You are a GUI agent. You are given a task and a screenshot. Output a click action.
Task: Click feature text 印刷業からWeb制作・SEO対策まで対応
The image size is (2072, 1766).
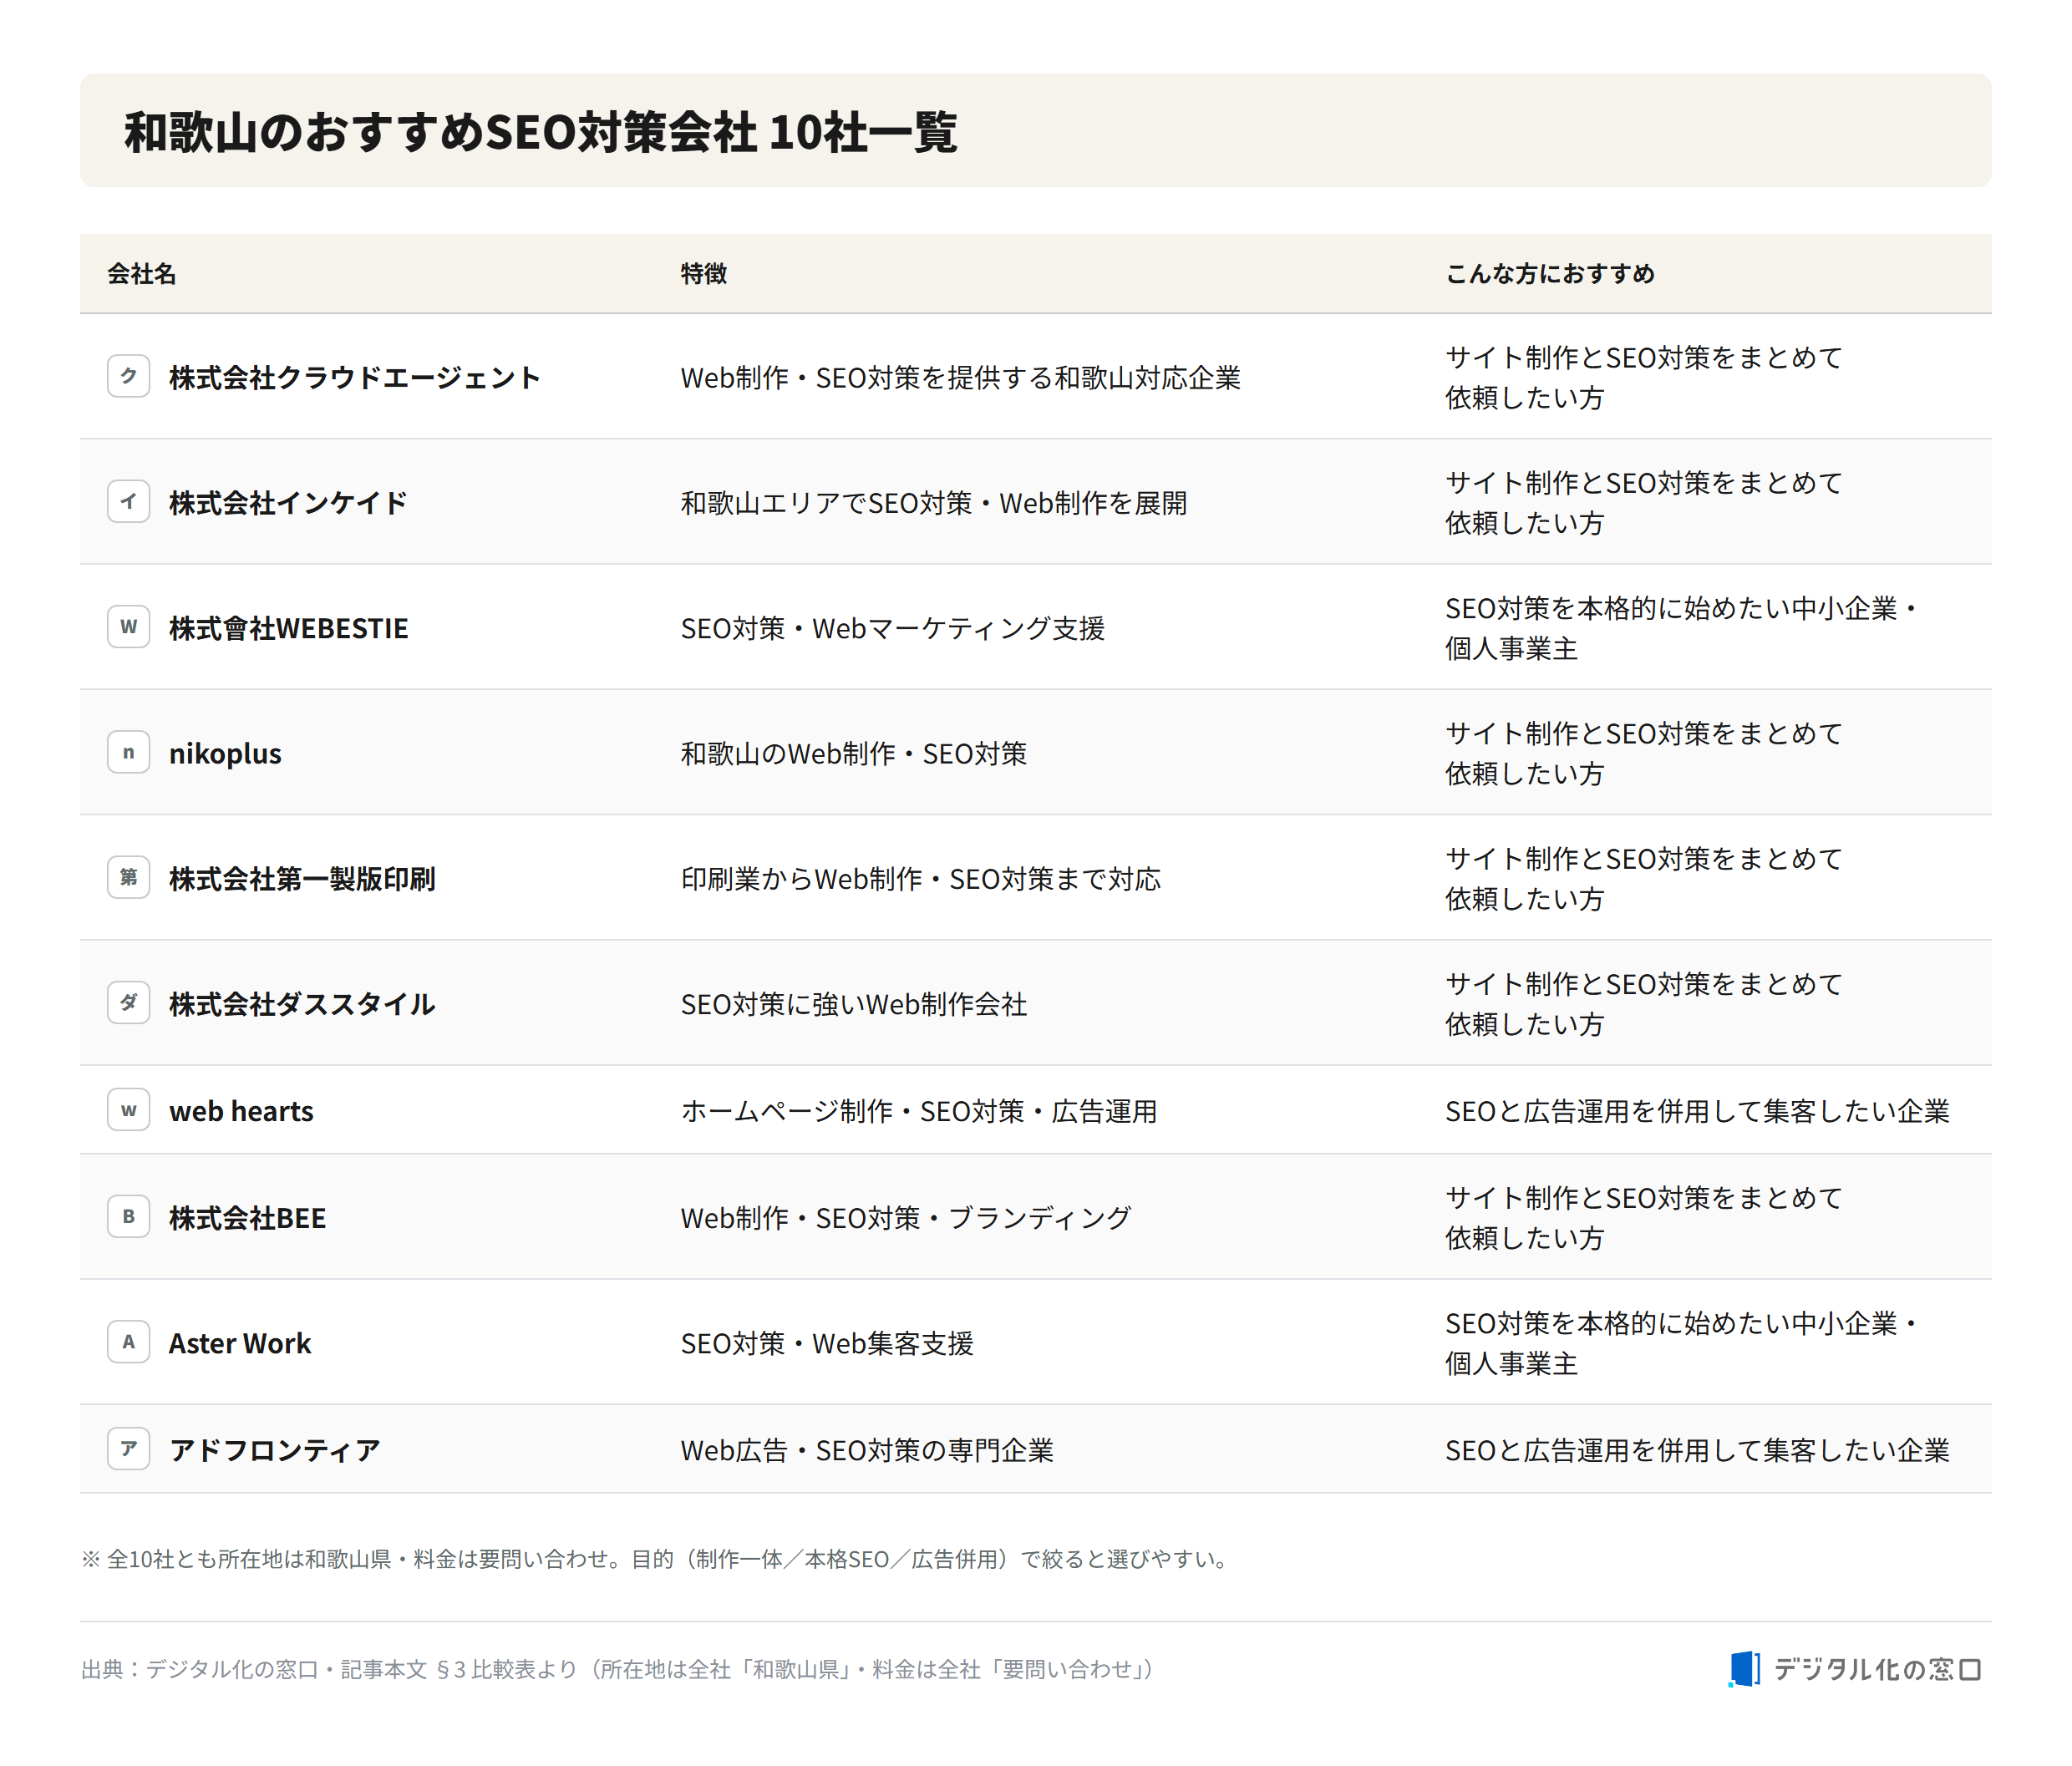[921, 878]
